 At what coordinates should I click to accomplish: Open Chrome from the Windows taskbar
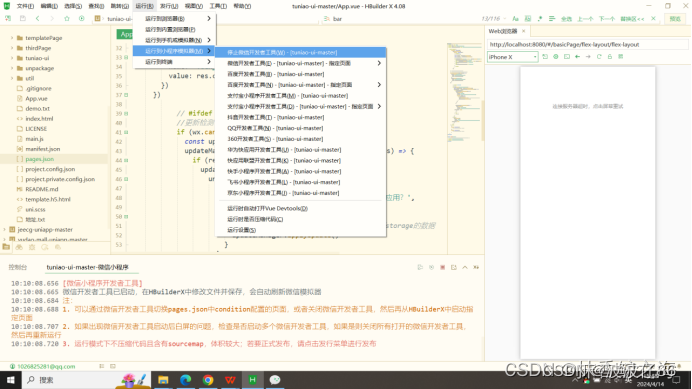click(208, 380)
